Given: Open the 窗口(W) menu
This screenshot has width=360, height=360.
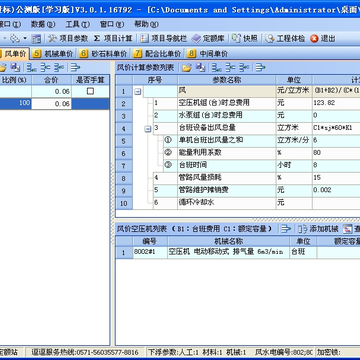Looking at the screenshot, I should (x=112, y=24).
